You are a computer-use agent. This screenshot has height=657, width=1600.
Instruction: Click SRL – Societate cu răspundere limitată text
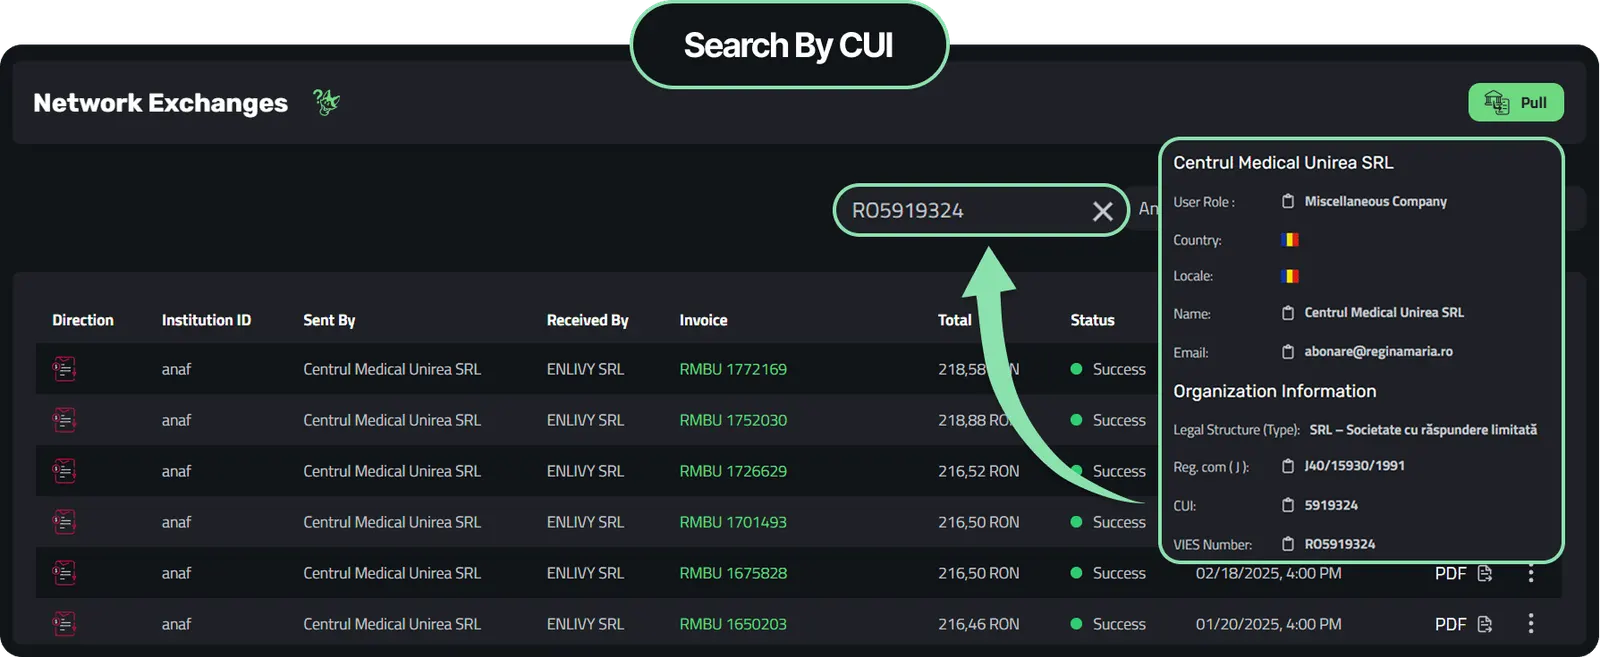[1423, 430]
